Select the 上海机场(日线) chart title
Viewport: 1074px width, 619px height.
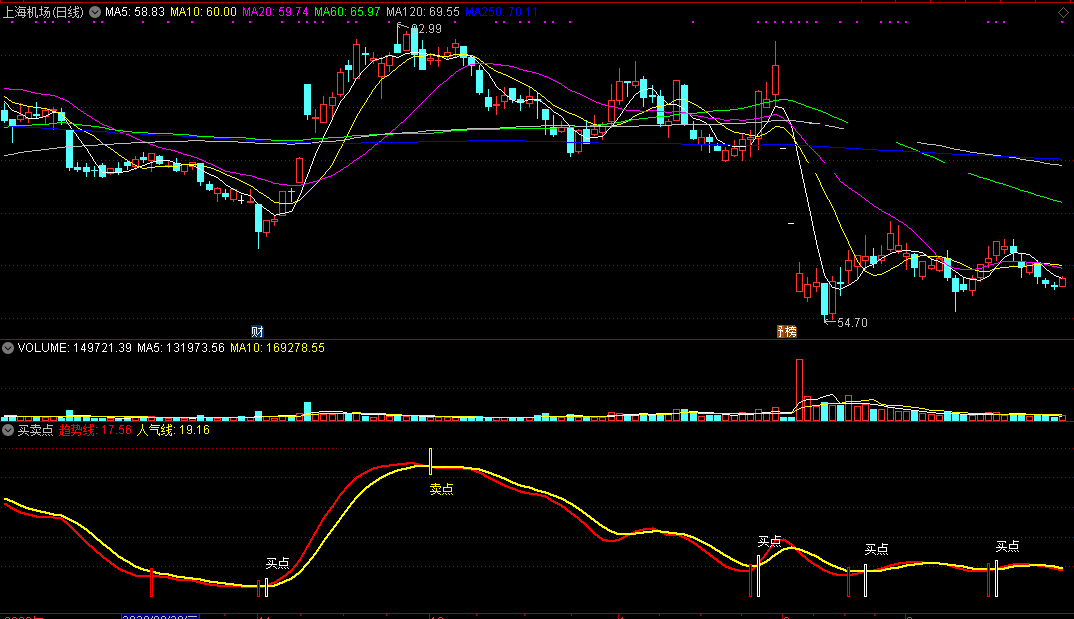(43, 12)
